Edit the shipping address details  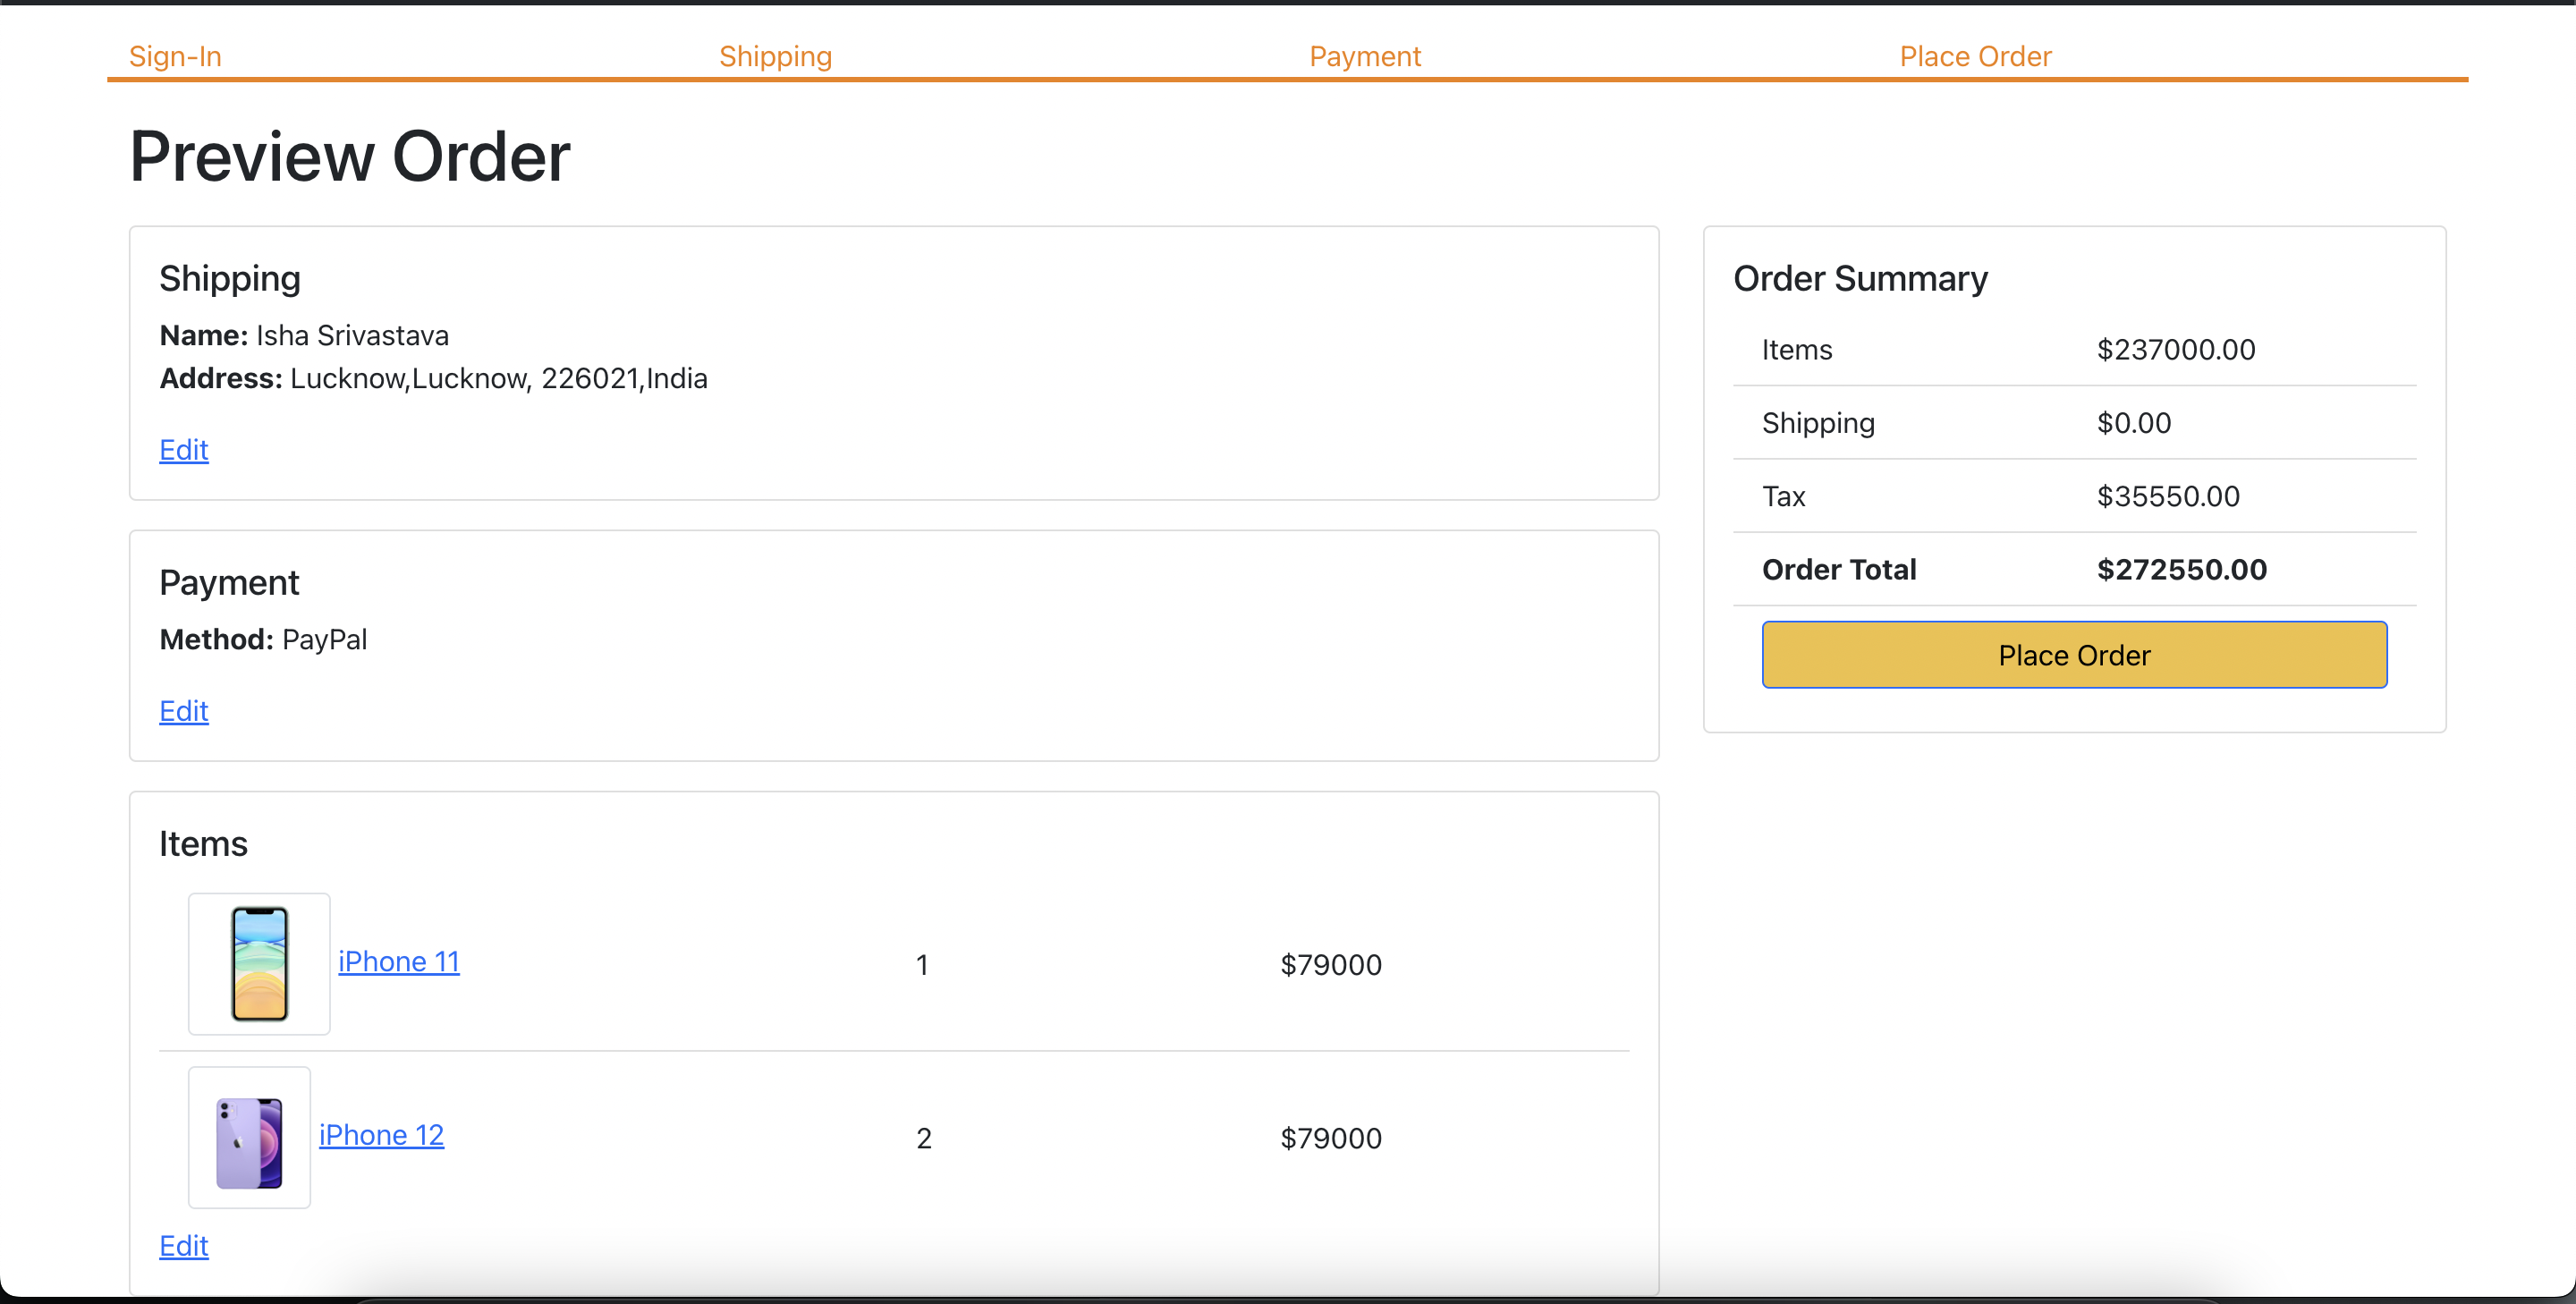click(183, 449)
